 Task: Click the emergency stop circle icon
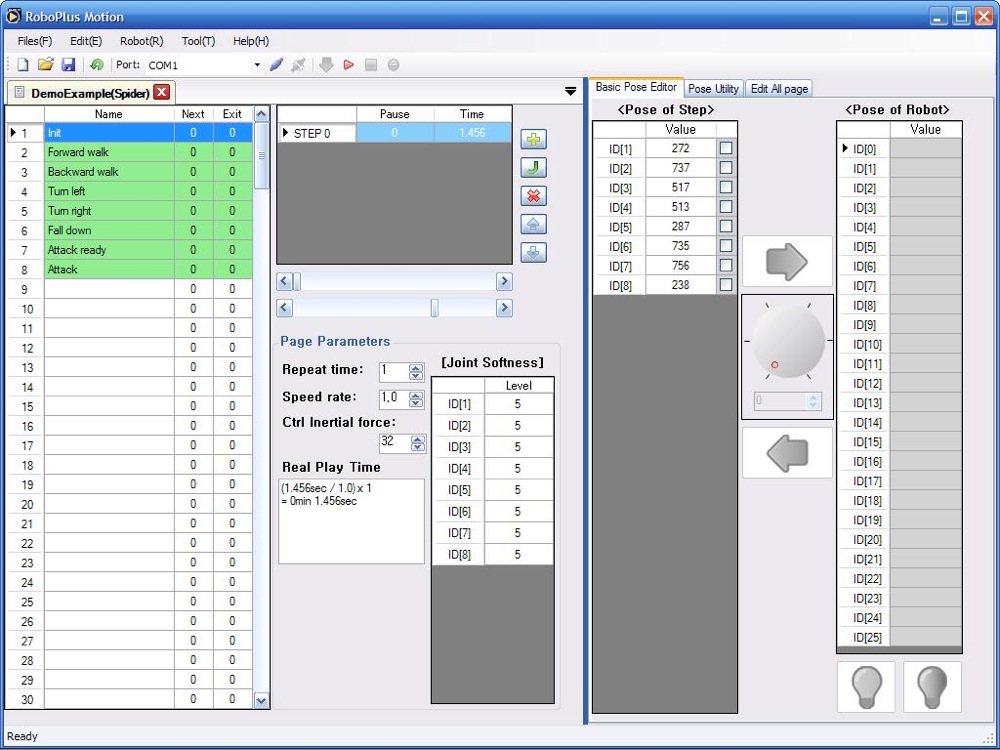(x=393, y=64)
